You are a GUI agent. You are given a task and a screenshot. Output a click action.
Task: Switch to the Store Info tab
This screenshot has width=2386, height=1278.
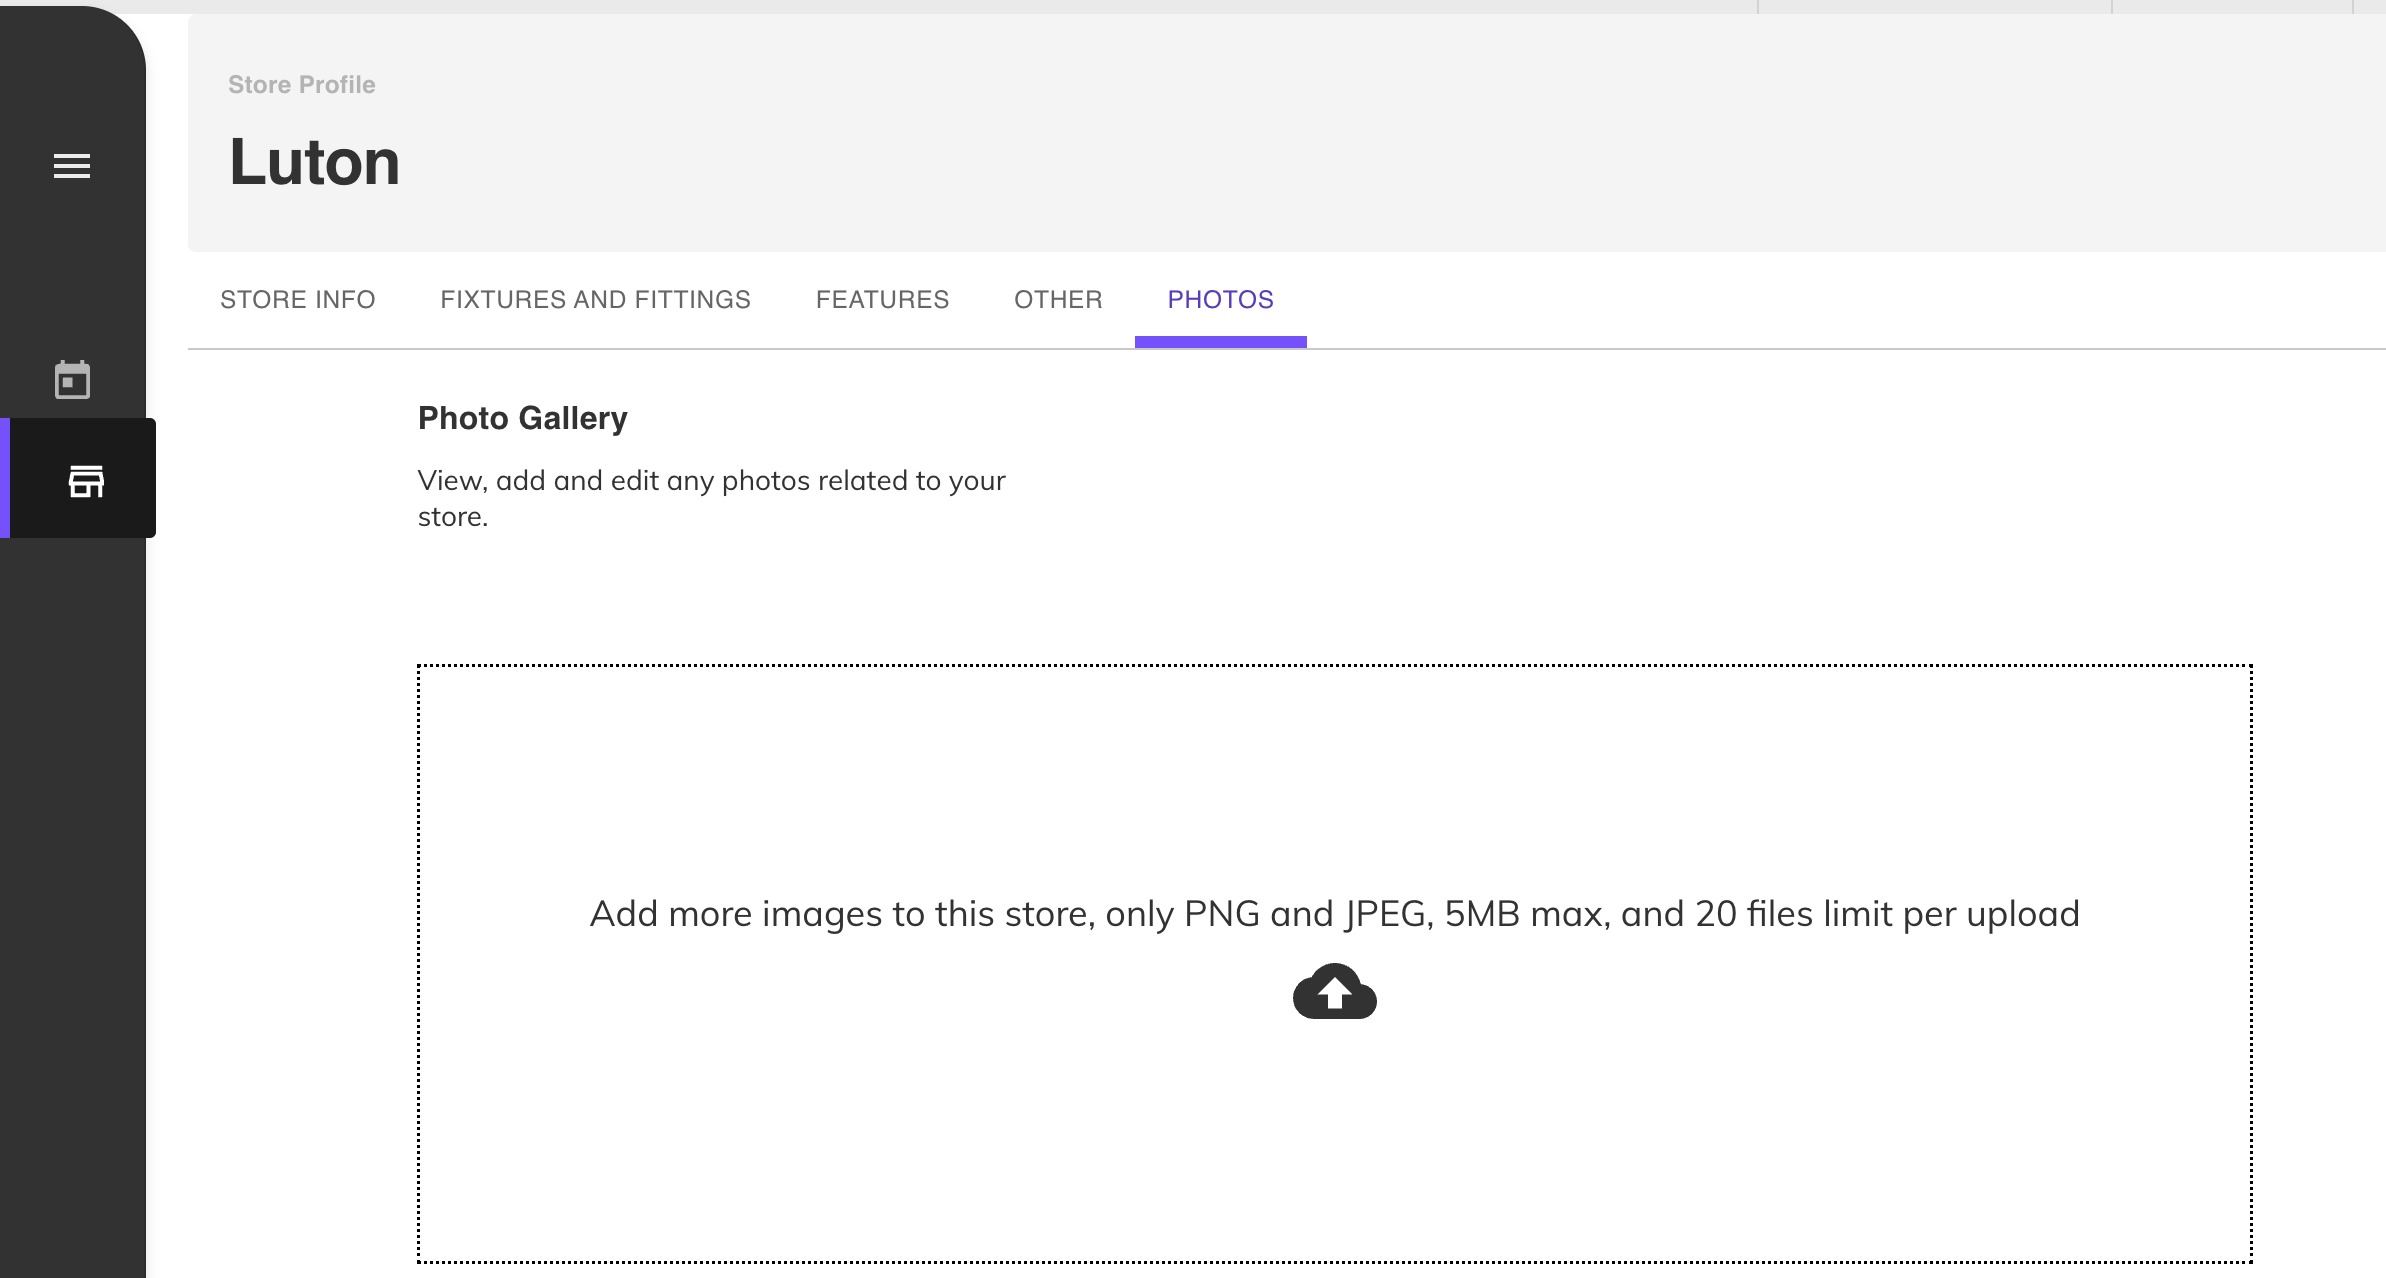297,300
